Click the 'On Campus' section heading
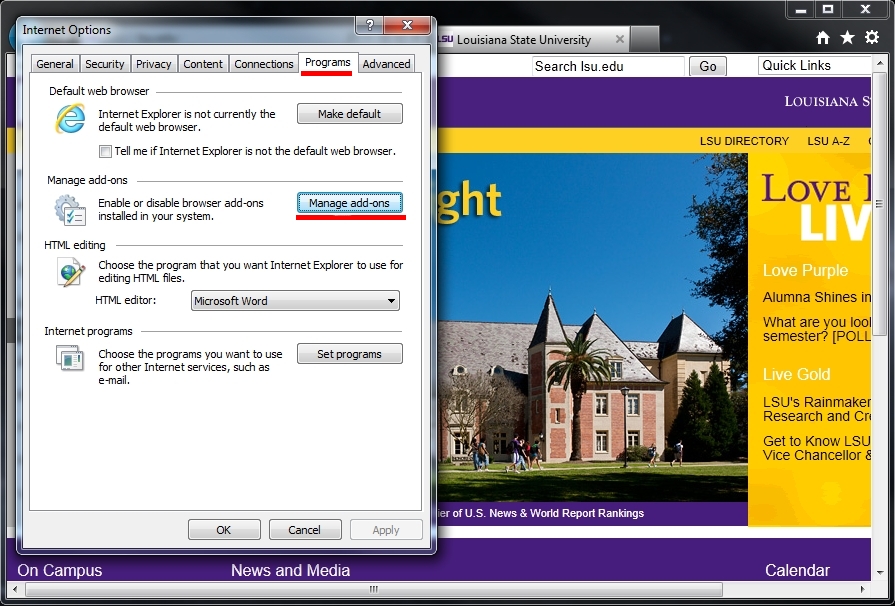Viewport: 895px width, 606px height. [x=60, y=570]
